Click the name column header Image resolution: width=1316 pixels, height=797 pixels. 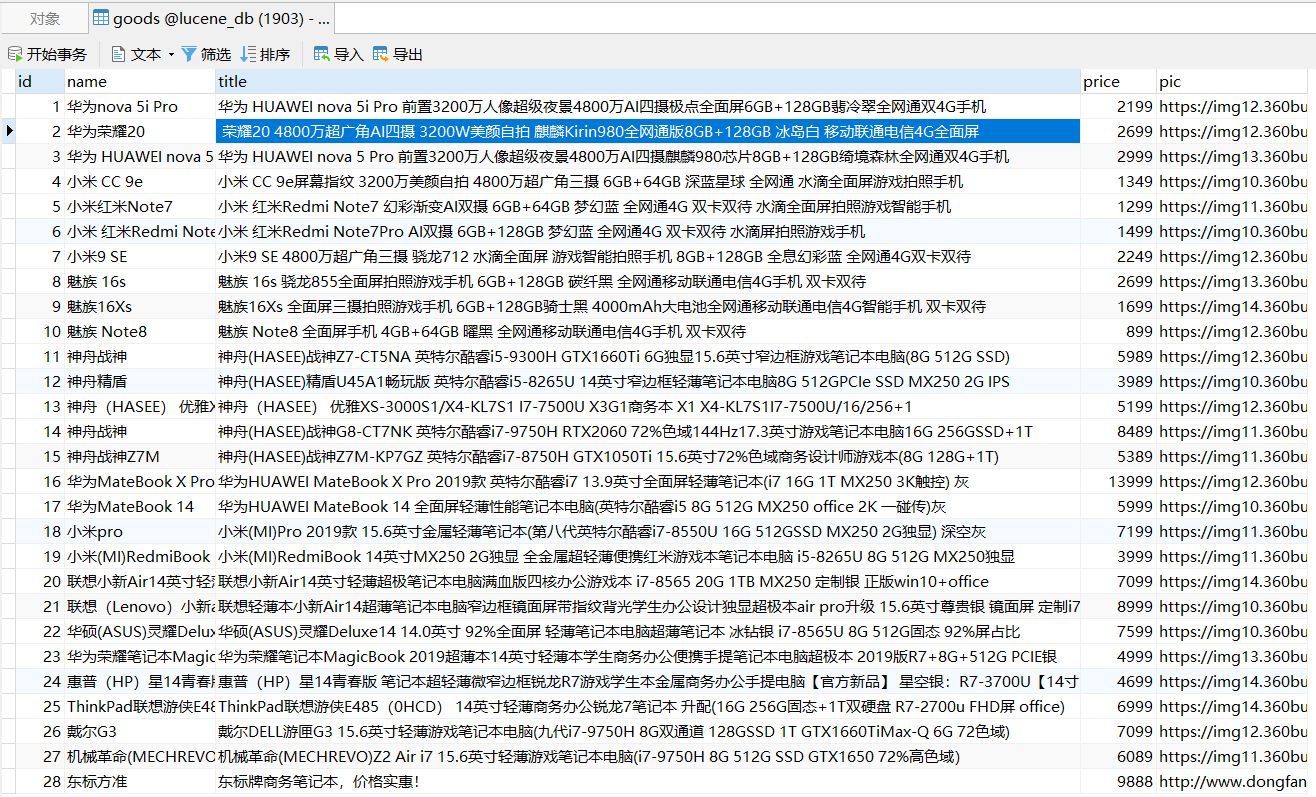(x=140, y=82)
